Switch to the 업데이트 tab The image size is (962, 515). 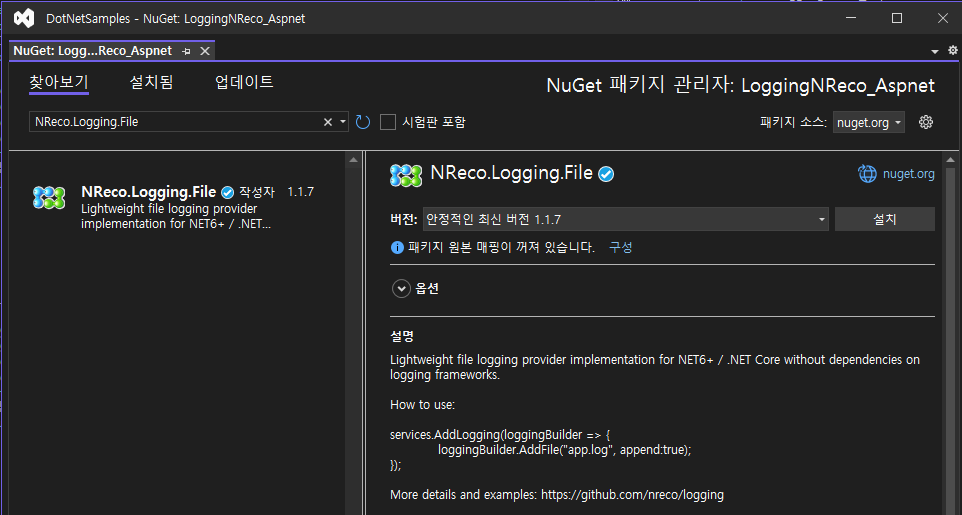point(244,82)
